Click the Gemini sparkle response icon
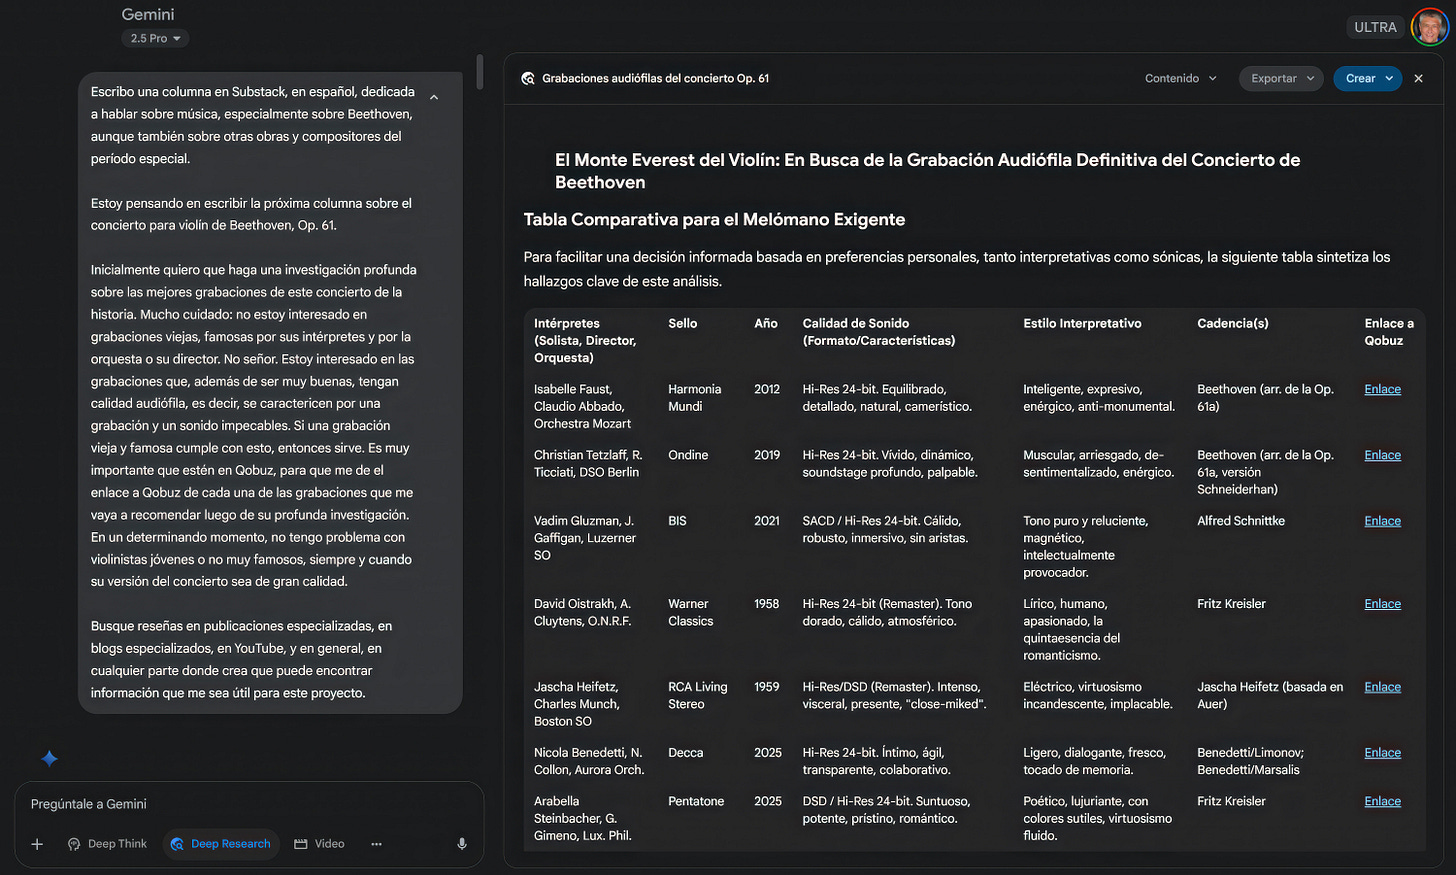The image size is (1456, 875). pyautogui.click(x=49, y=758)
